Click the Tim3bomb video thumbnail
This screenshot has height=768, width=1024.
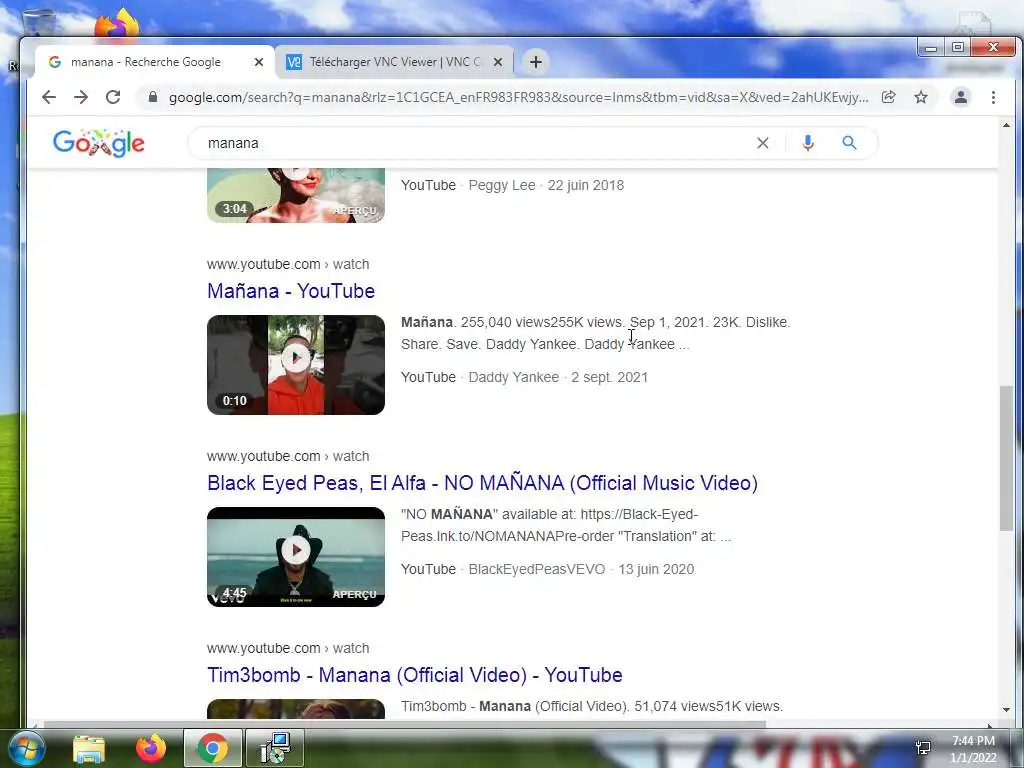[296, 709]
